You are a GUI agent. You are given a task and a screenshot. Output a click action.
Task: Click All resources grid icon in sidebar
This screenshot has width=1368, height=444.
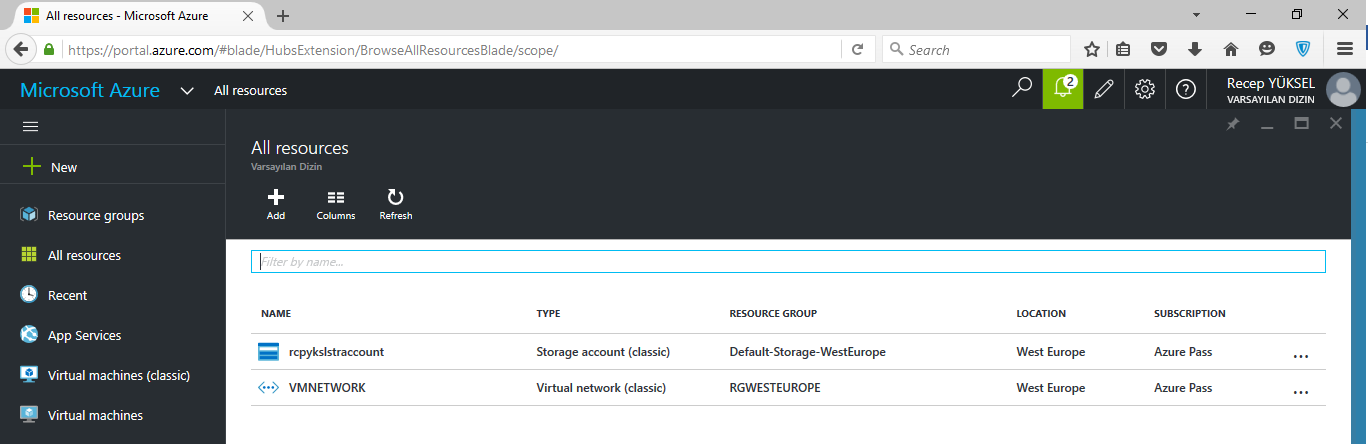click(29, 255)
